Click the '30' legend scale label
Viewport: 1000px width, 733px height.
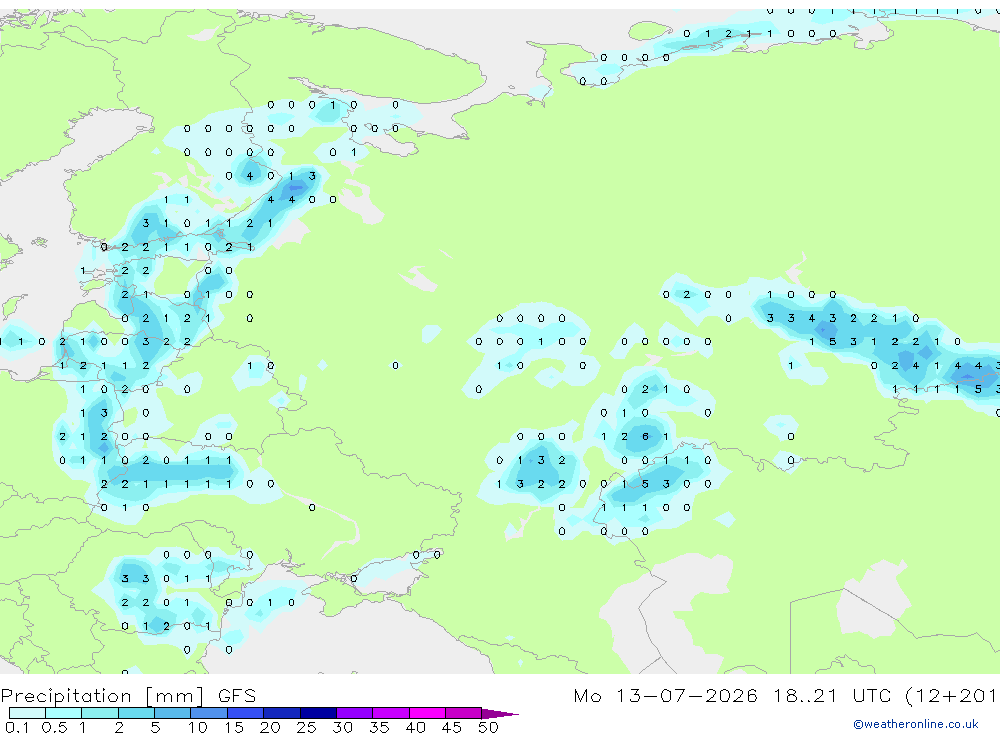click(x=343, y=727)
